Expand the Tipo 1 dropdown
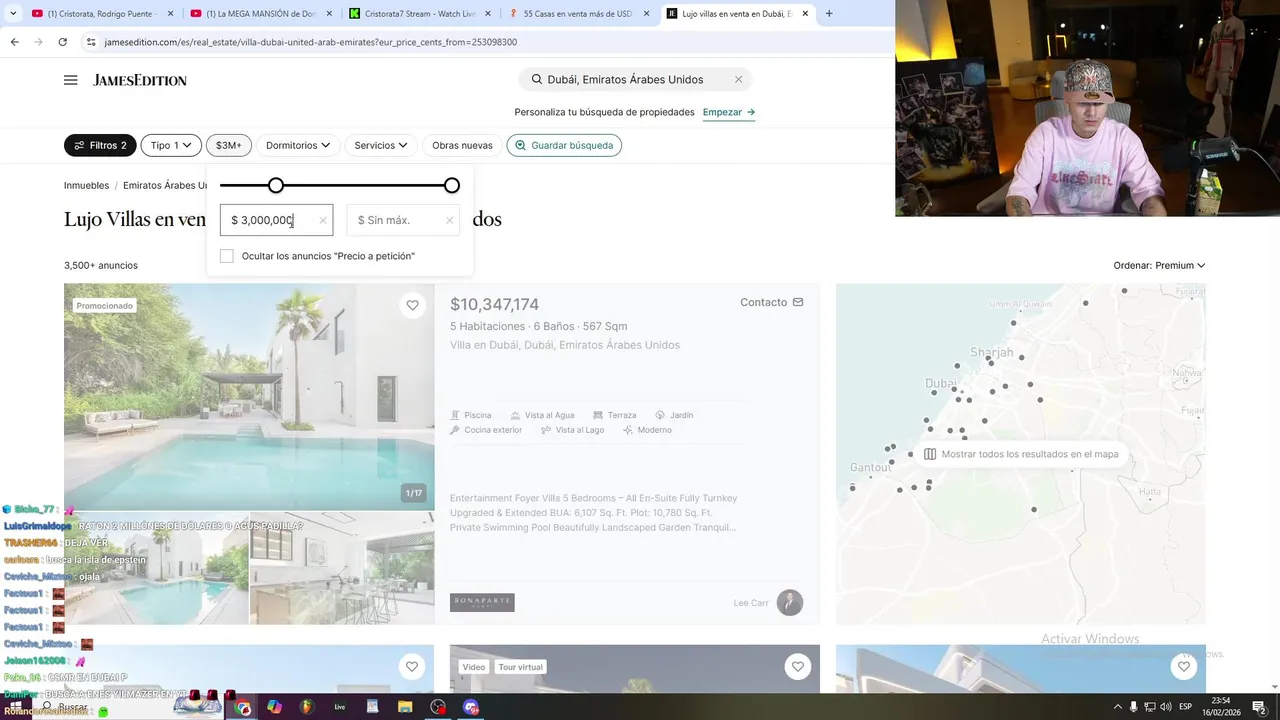 coord(171,145)
